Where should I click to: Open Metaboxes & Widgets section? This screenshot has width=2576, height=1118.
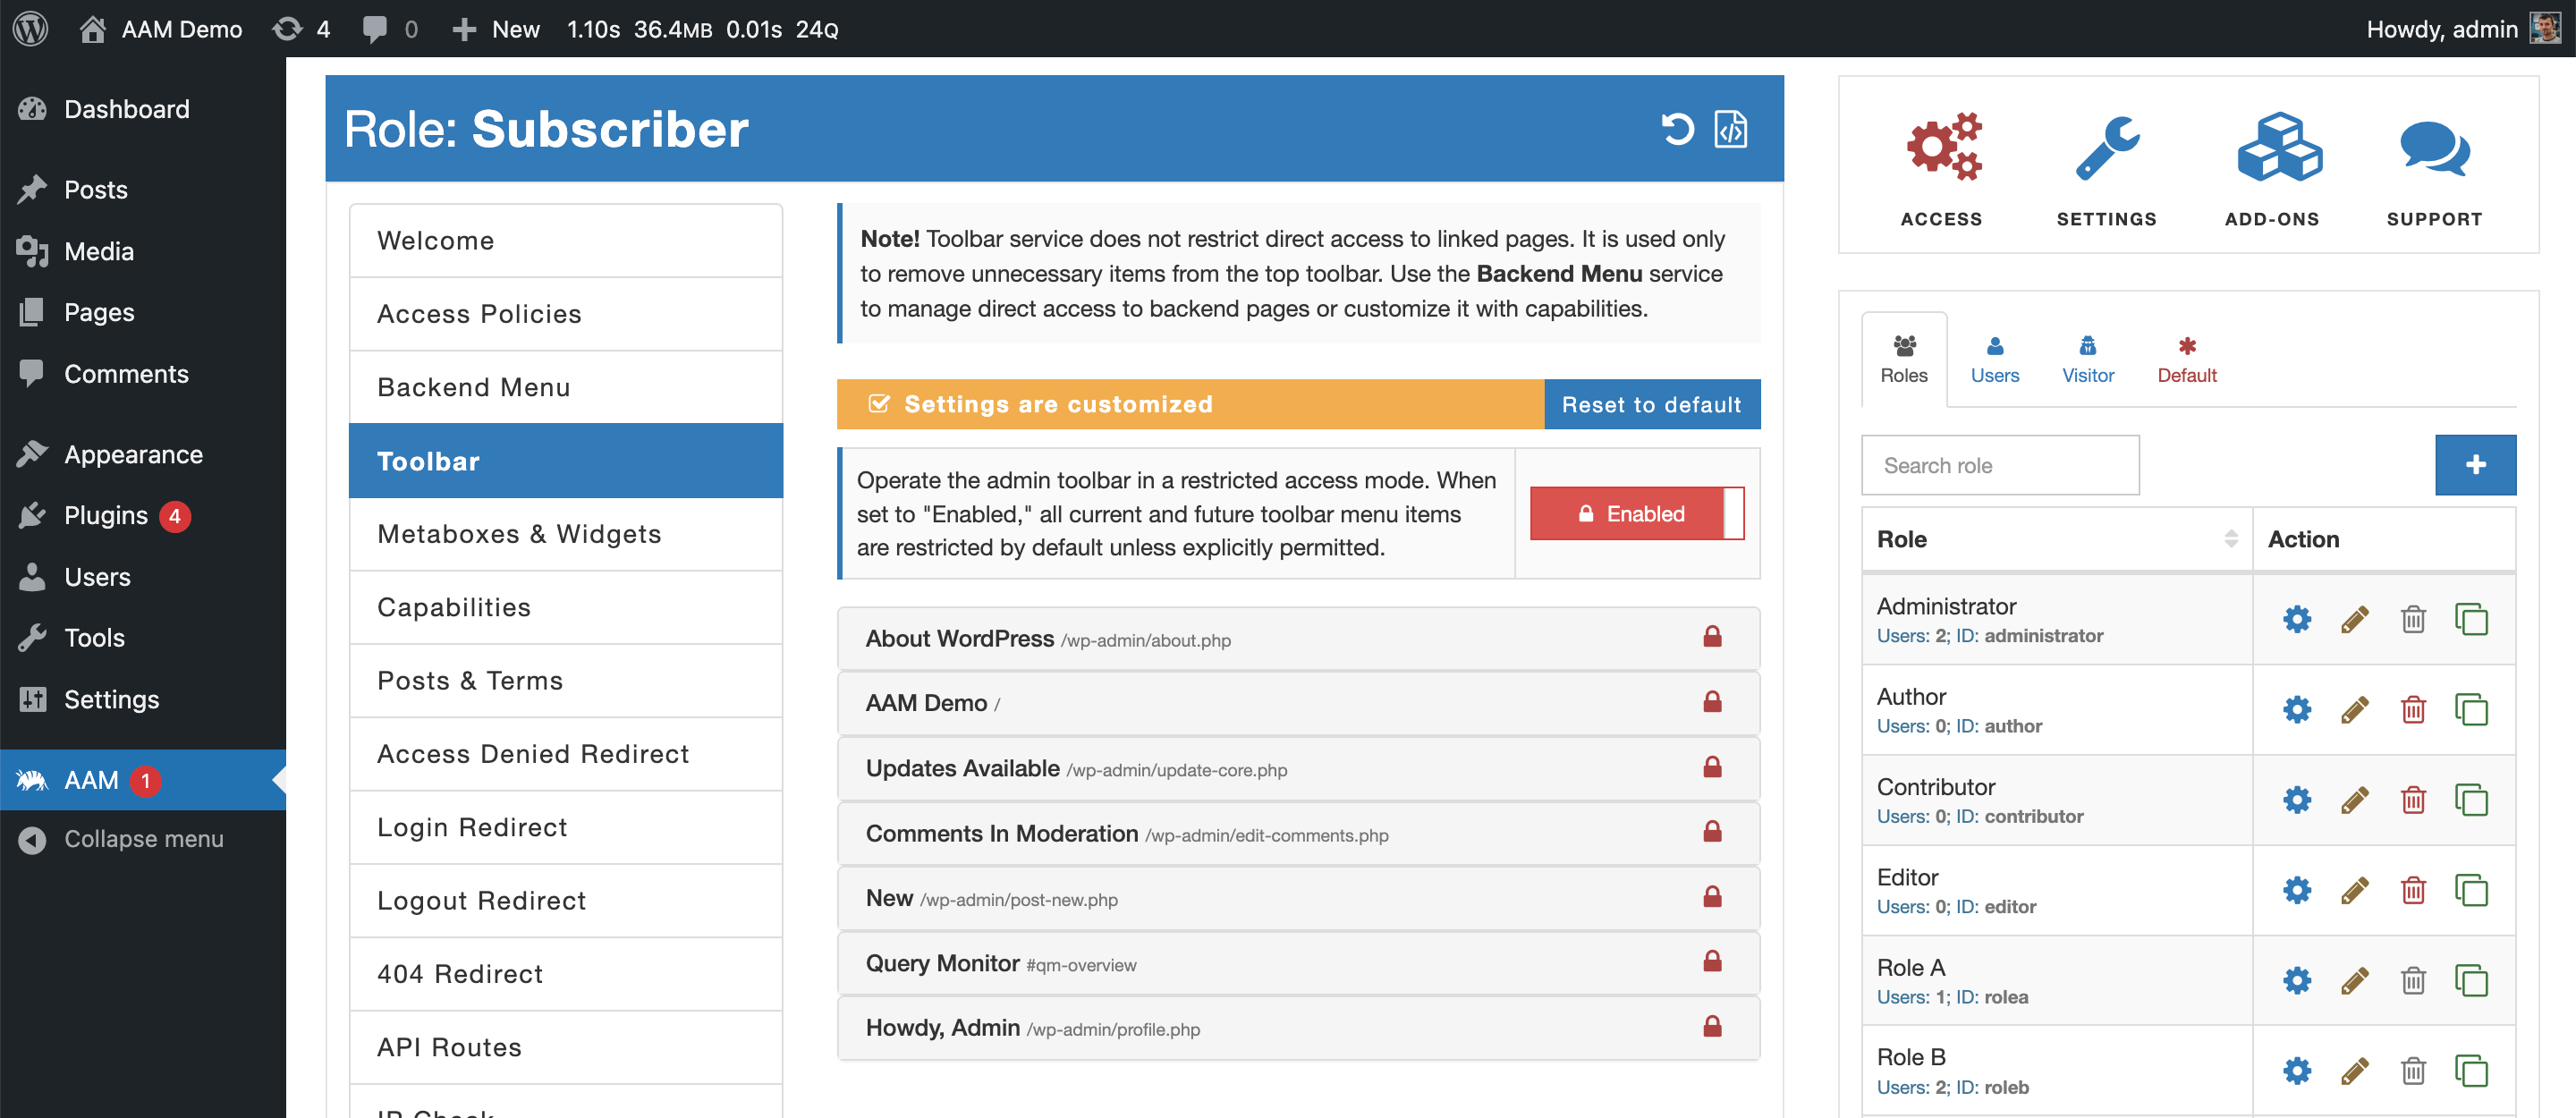565,534
